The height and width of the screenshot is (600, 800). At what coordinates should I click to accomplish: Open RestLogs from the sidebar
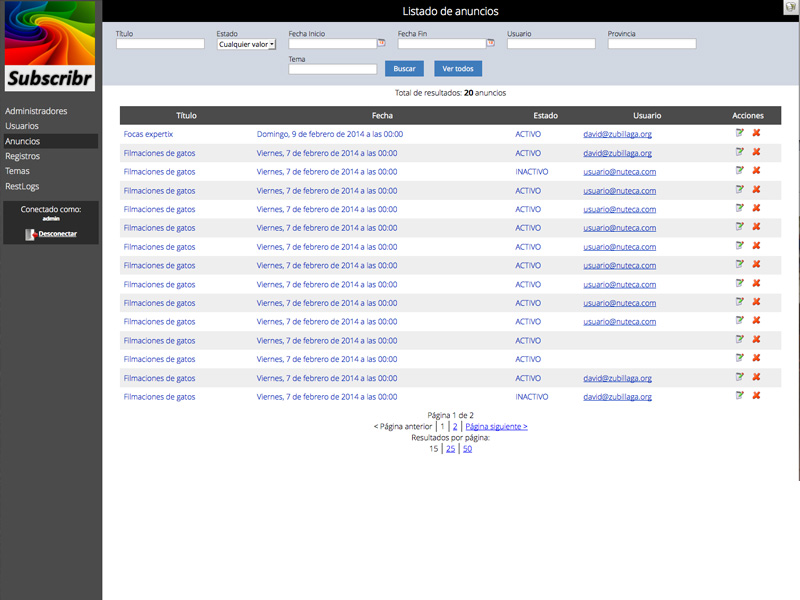click(22, 186)
